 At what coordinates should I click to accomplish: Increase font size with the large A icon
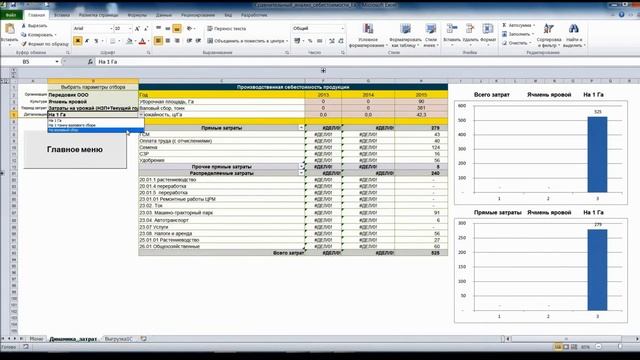(137, 29)
